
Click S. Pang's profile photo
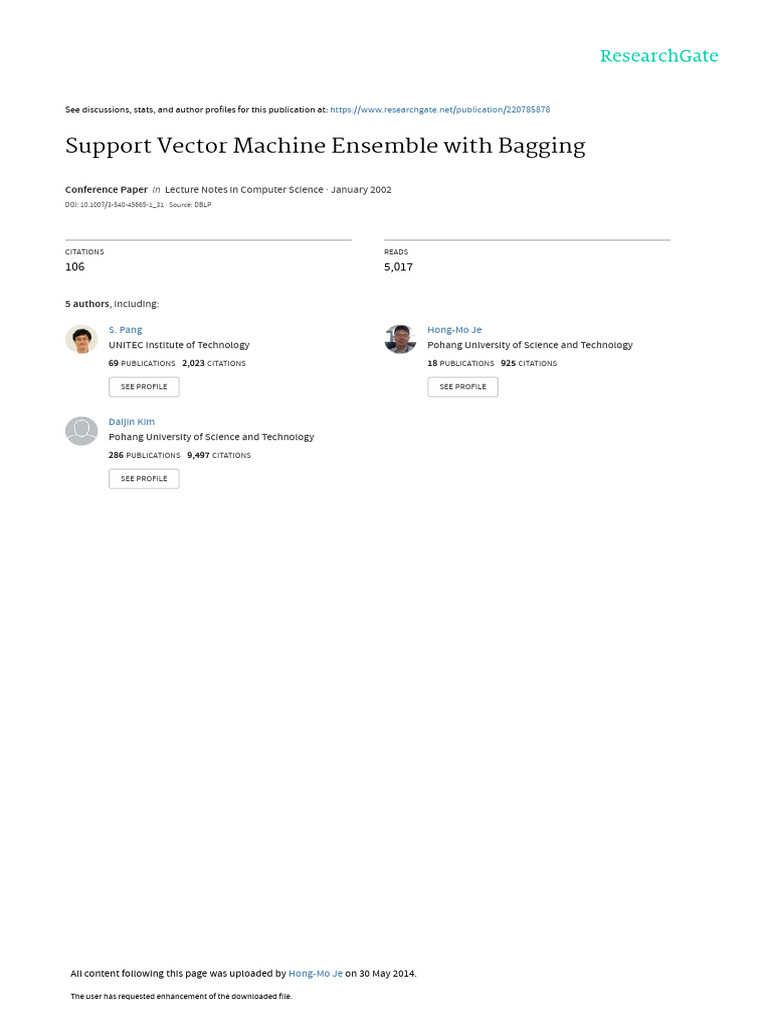81,340
